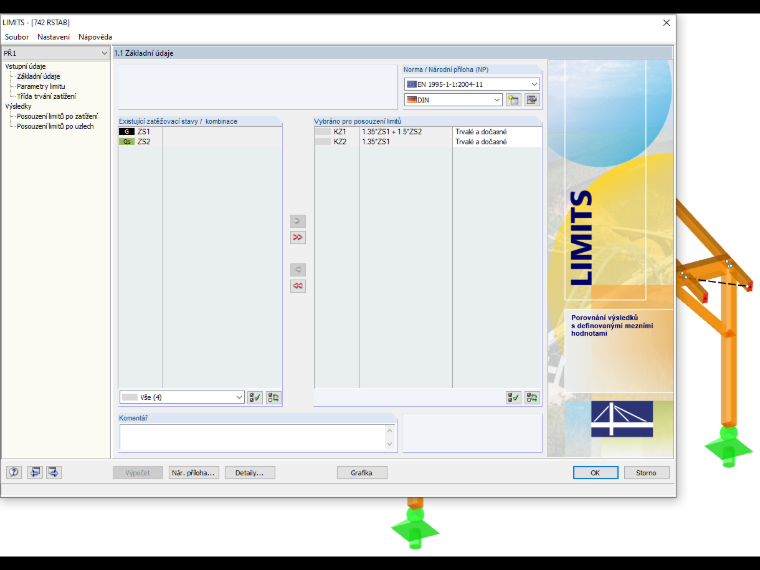Click the Komentář scrollbar down arrow
This screenshot has height=570, width=760.
[x=390, y=444]
